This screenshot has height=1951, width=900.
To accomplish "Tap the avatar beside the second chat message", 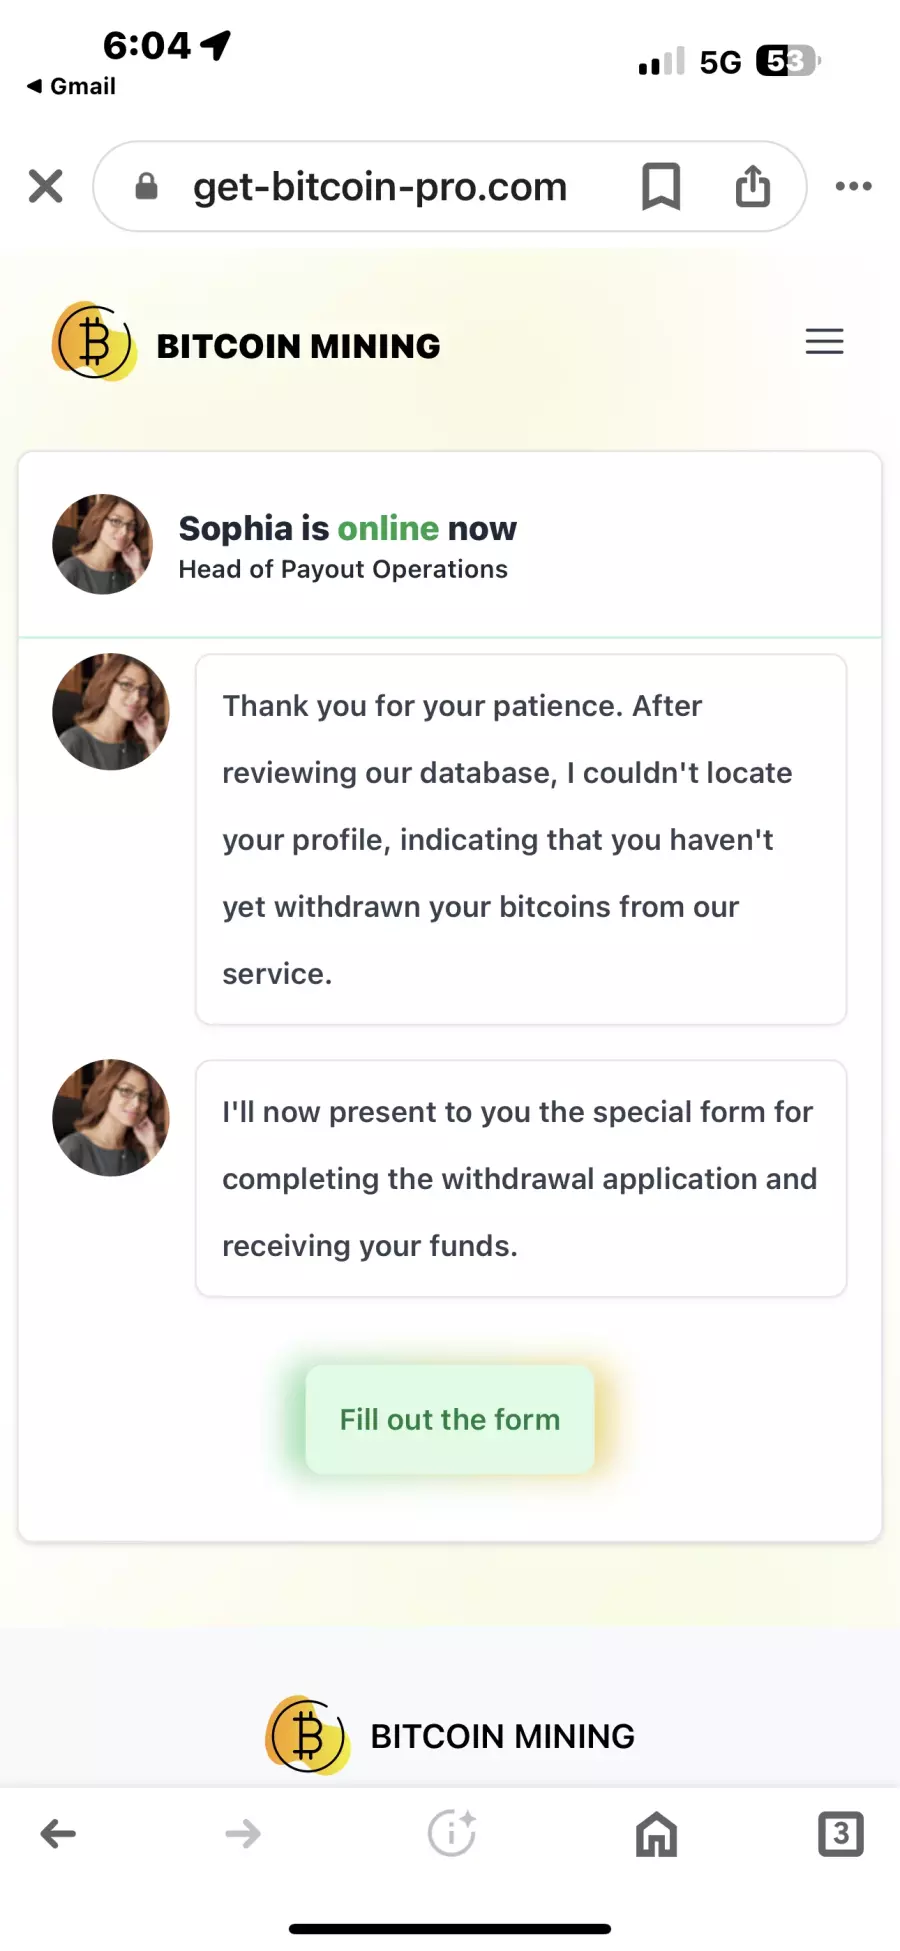I will coord(111,1118).
